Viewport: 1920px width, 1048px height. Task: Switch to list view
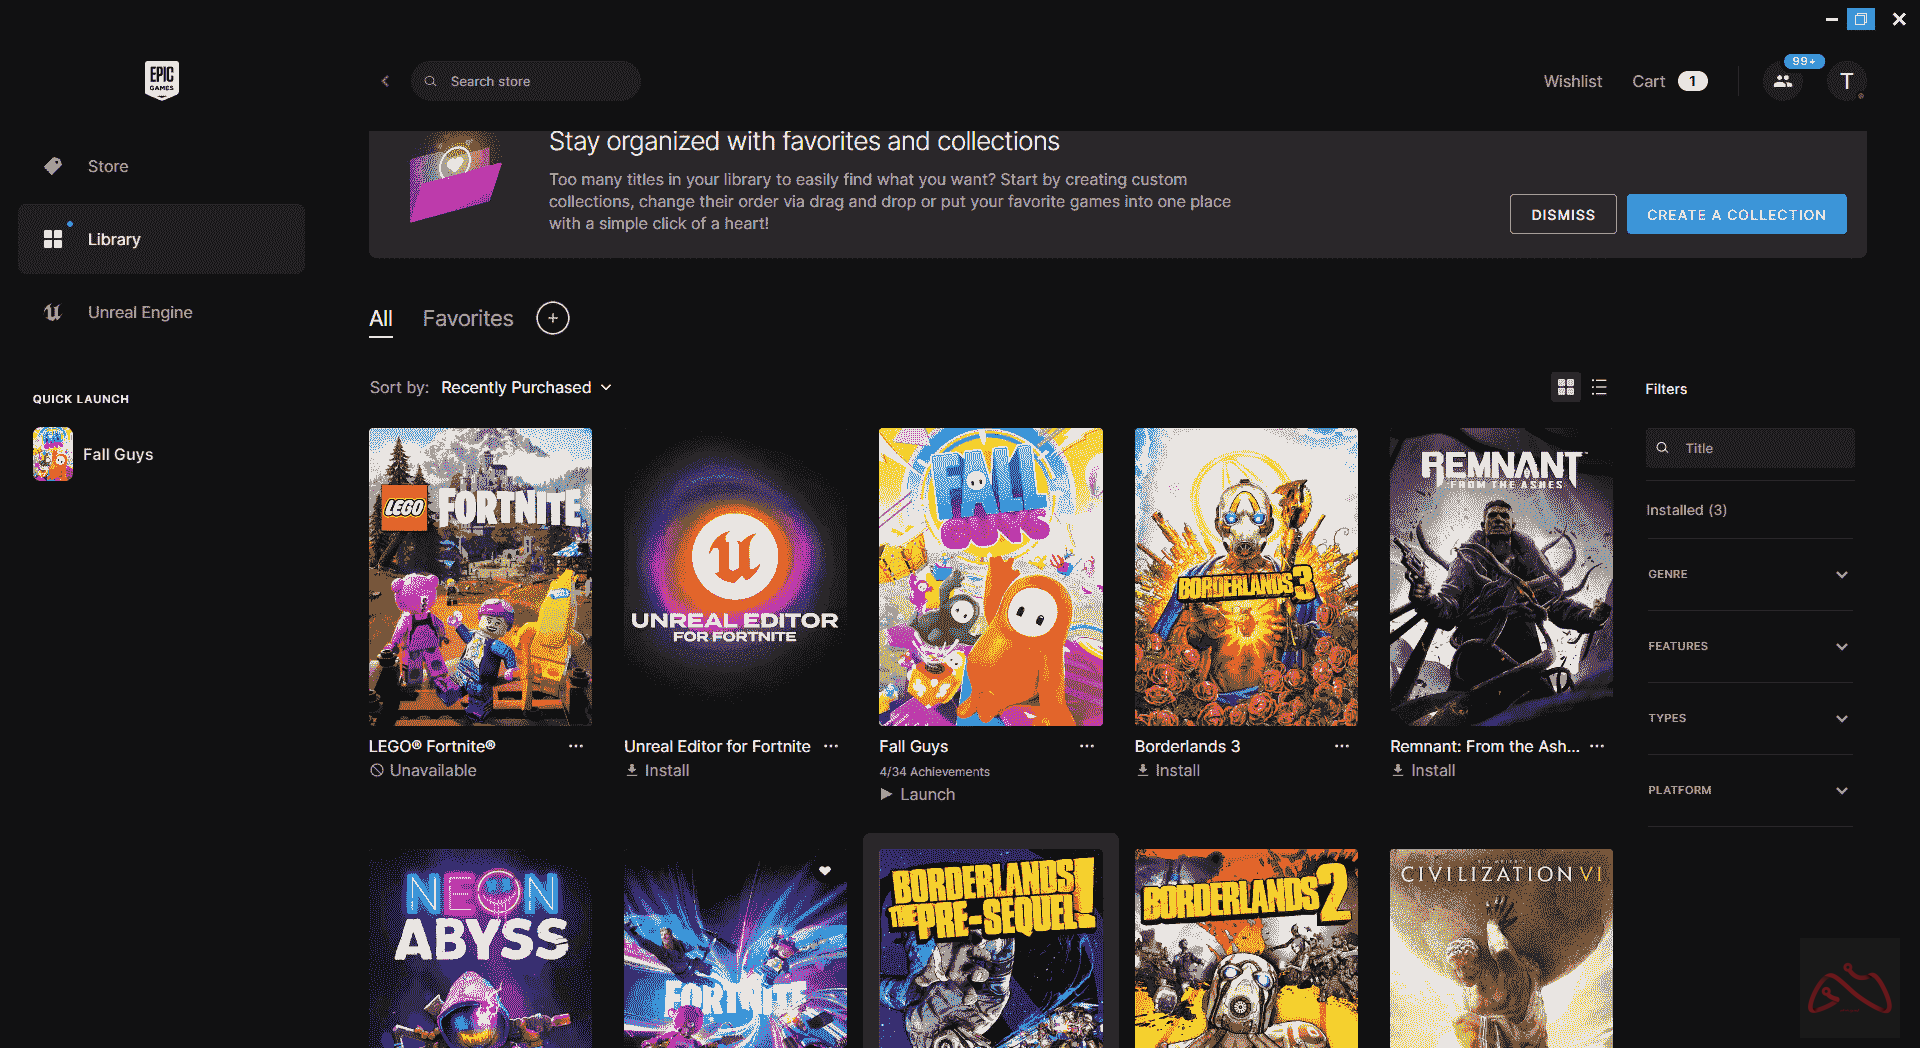click(1599, 387)
